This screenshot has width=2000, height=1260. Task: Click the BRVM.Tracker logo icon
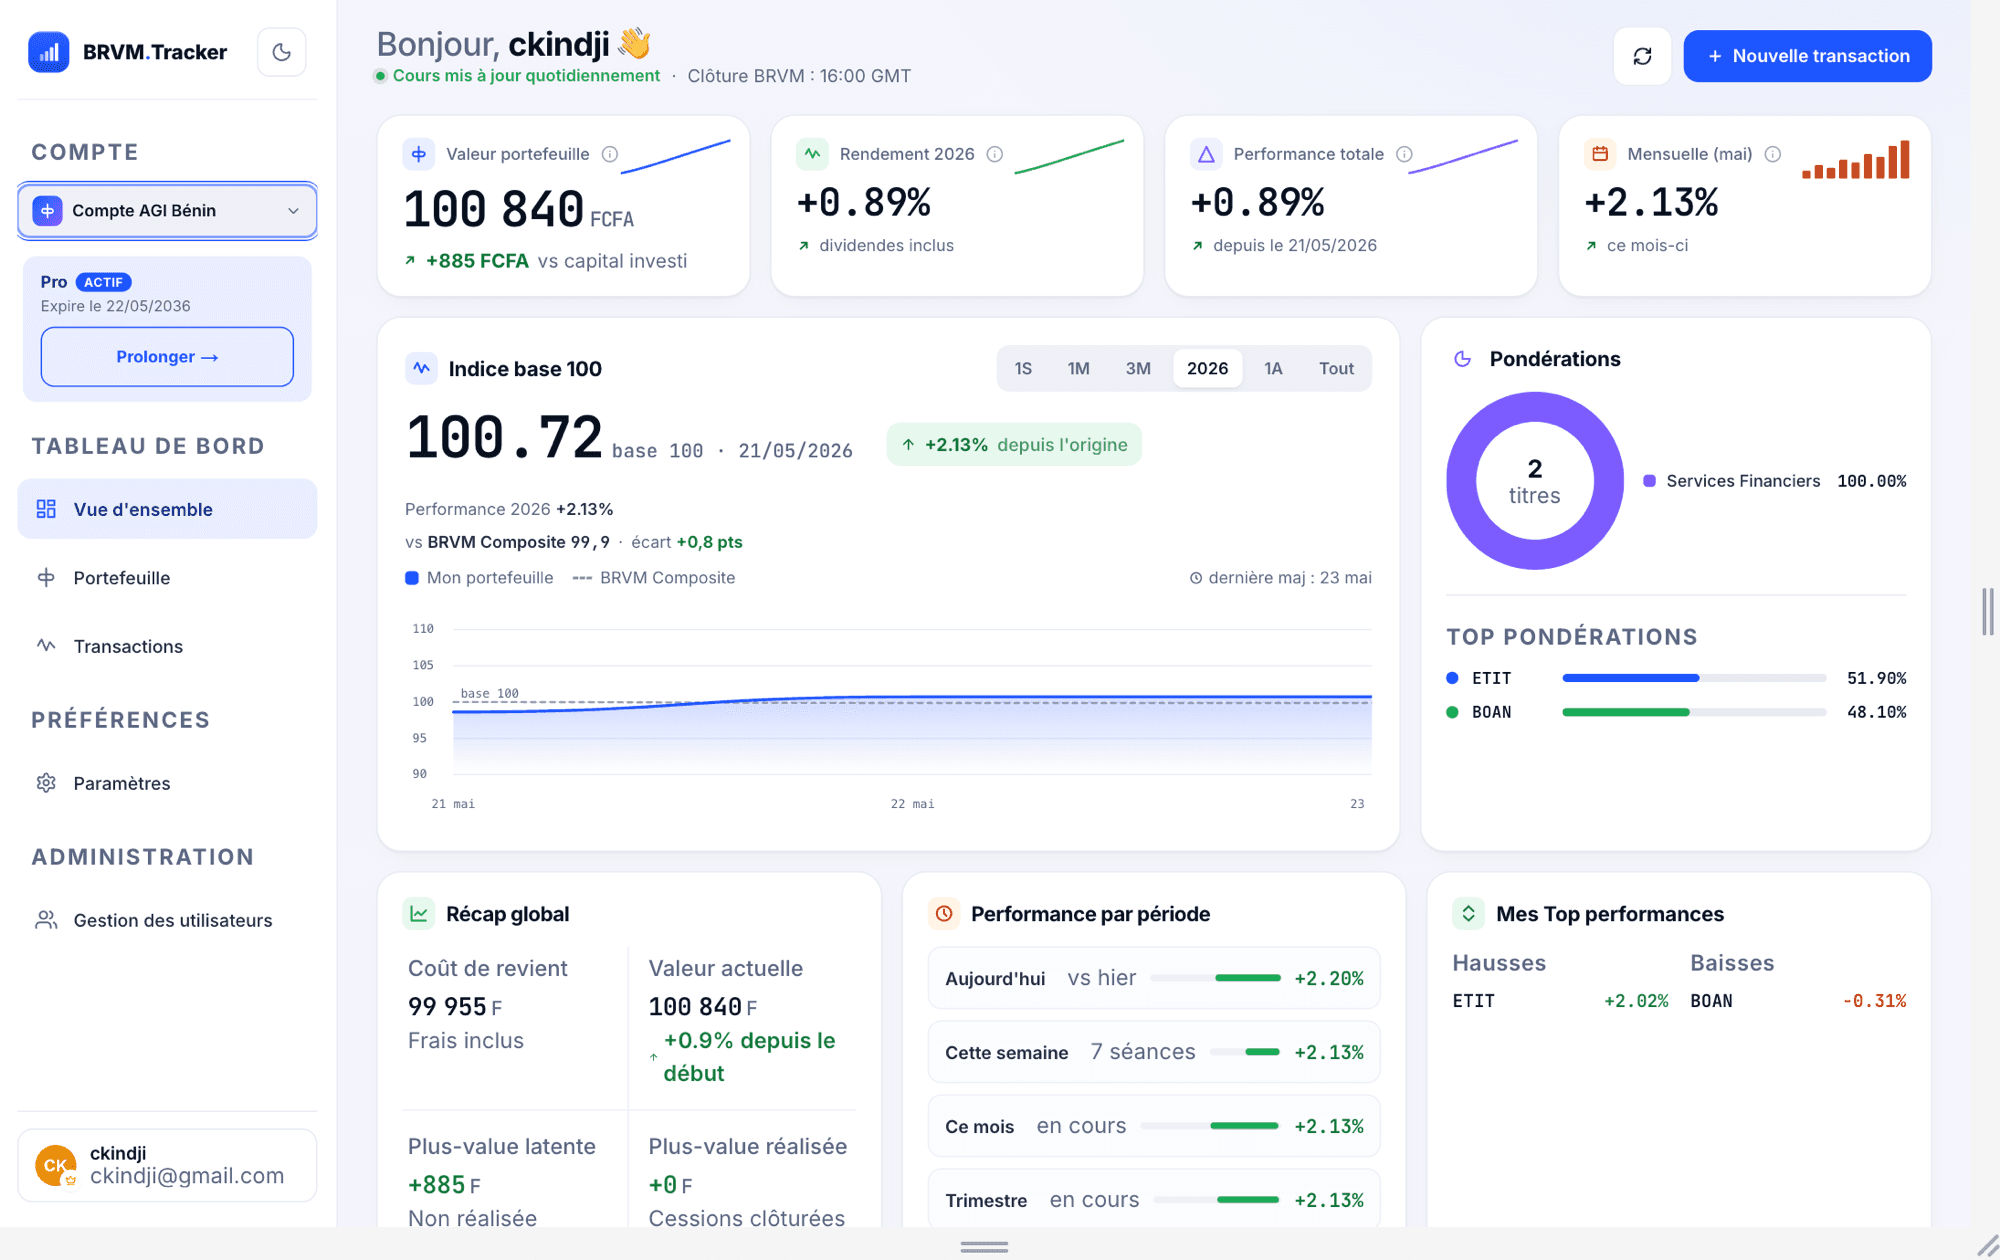(x=48, y=52)
